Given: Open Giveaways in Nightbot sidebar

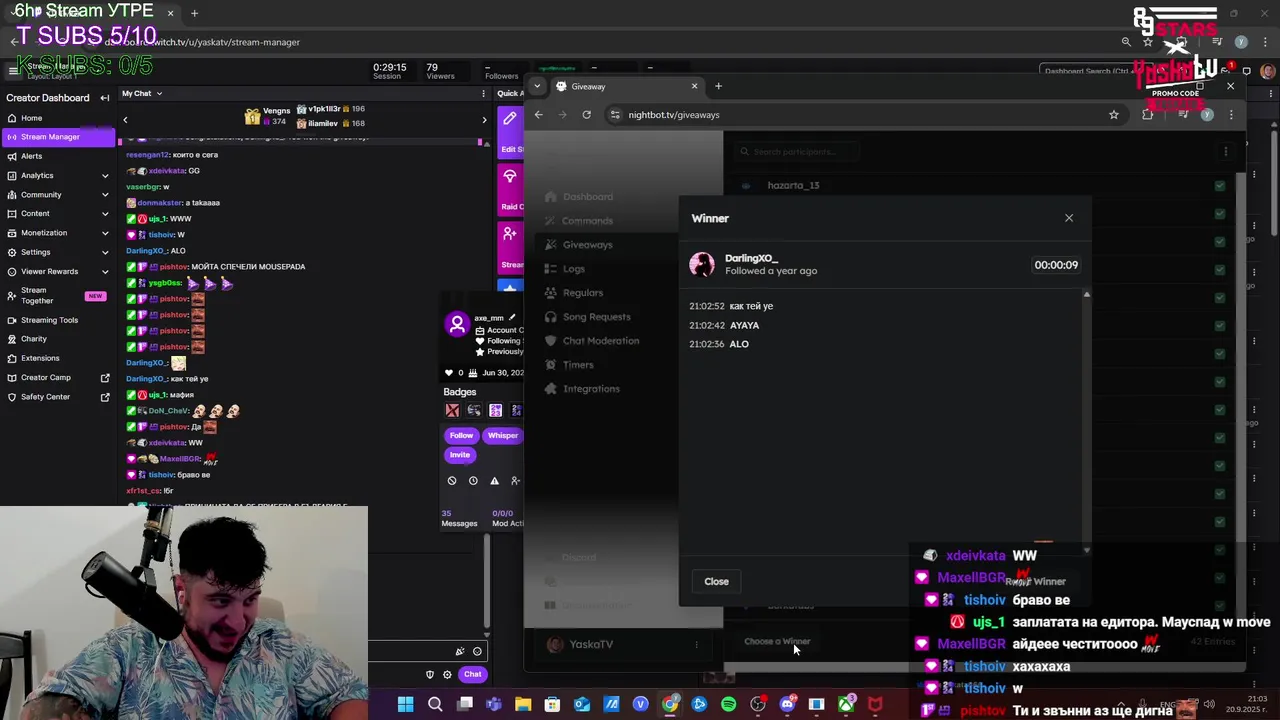Looking at the screenshot, I should (587, 245).
